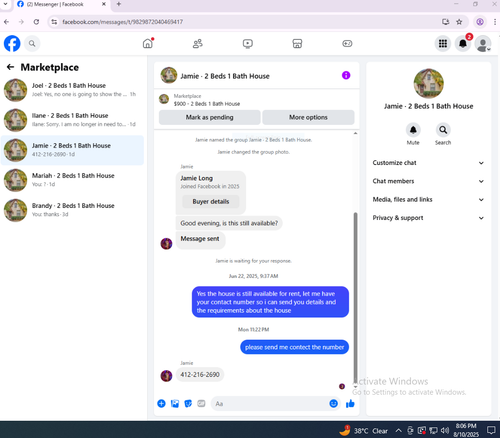Click the chat header title Jamie - 2 Beds 1 Bath House
This screenshot has height=438, width=500.
pos(225,76)
